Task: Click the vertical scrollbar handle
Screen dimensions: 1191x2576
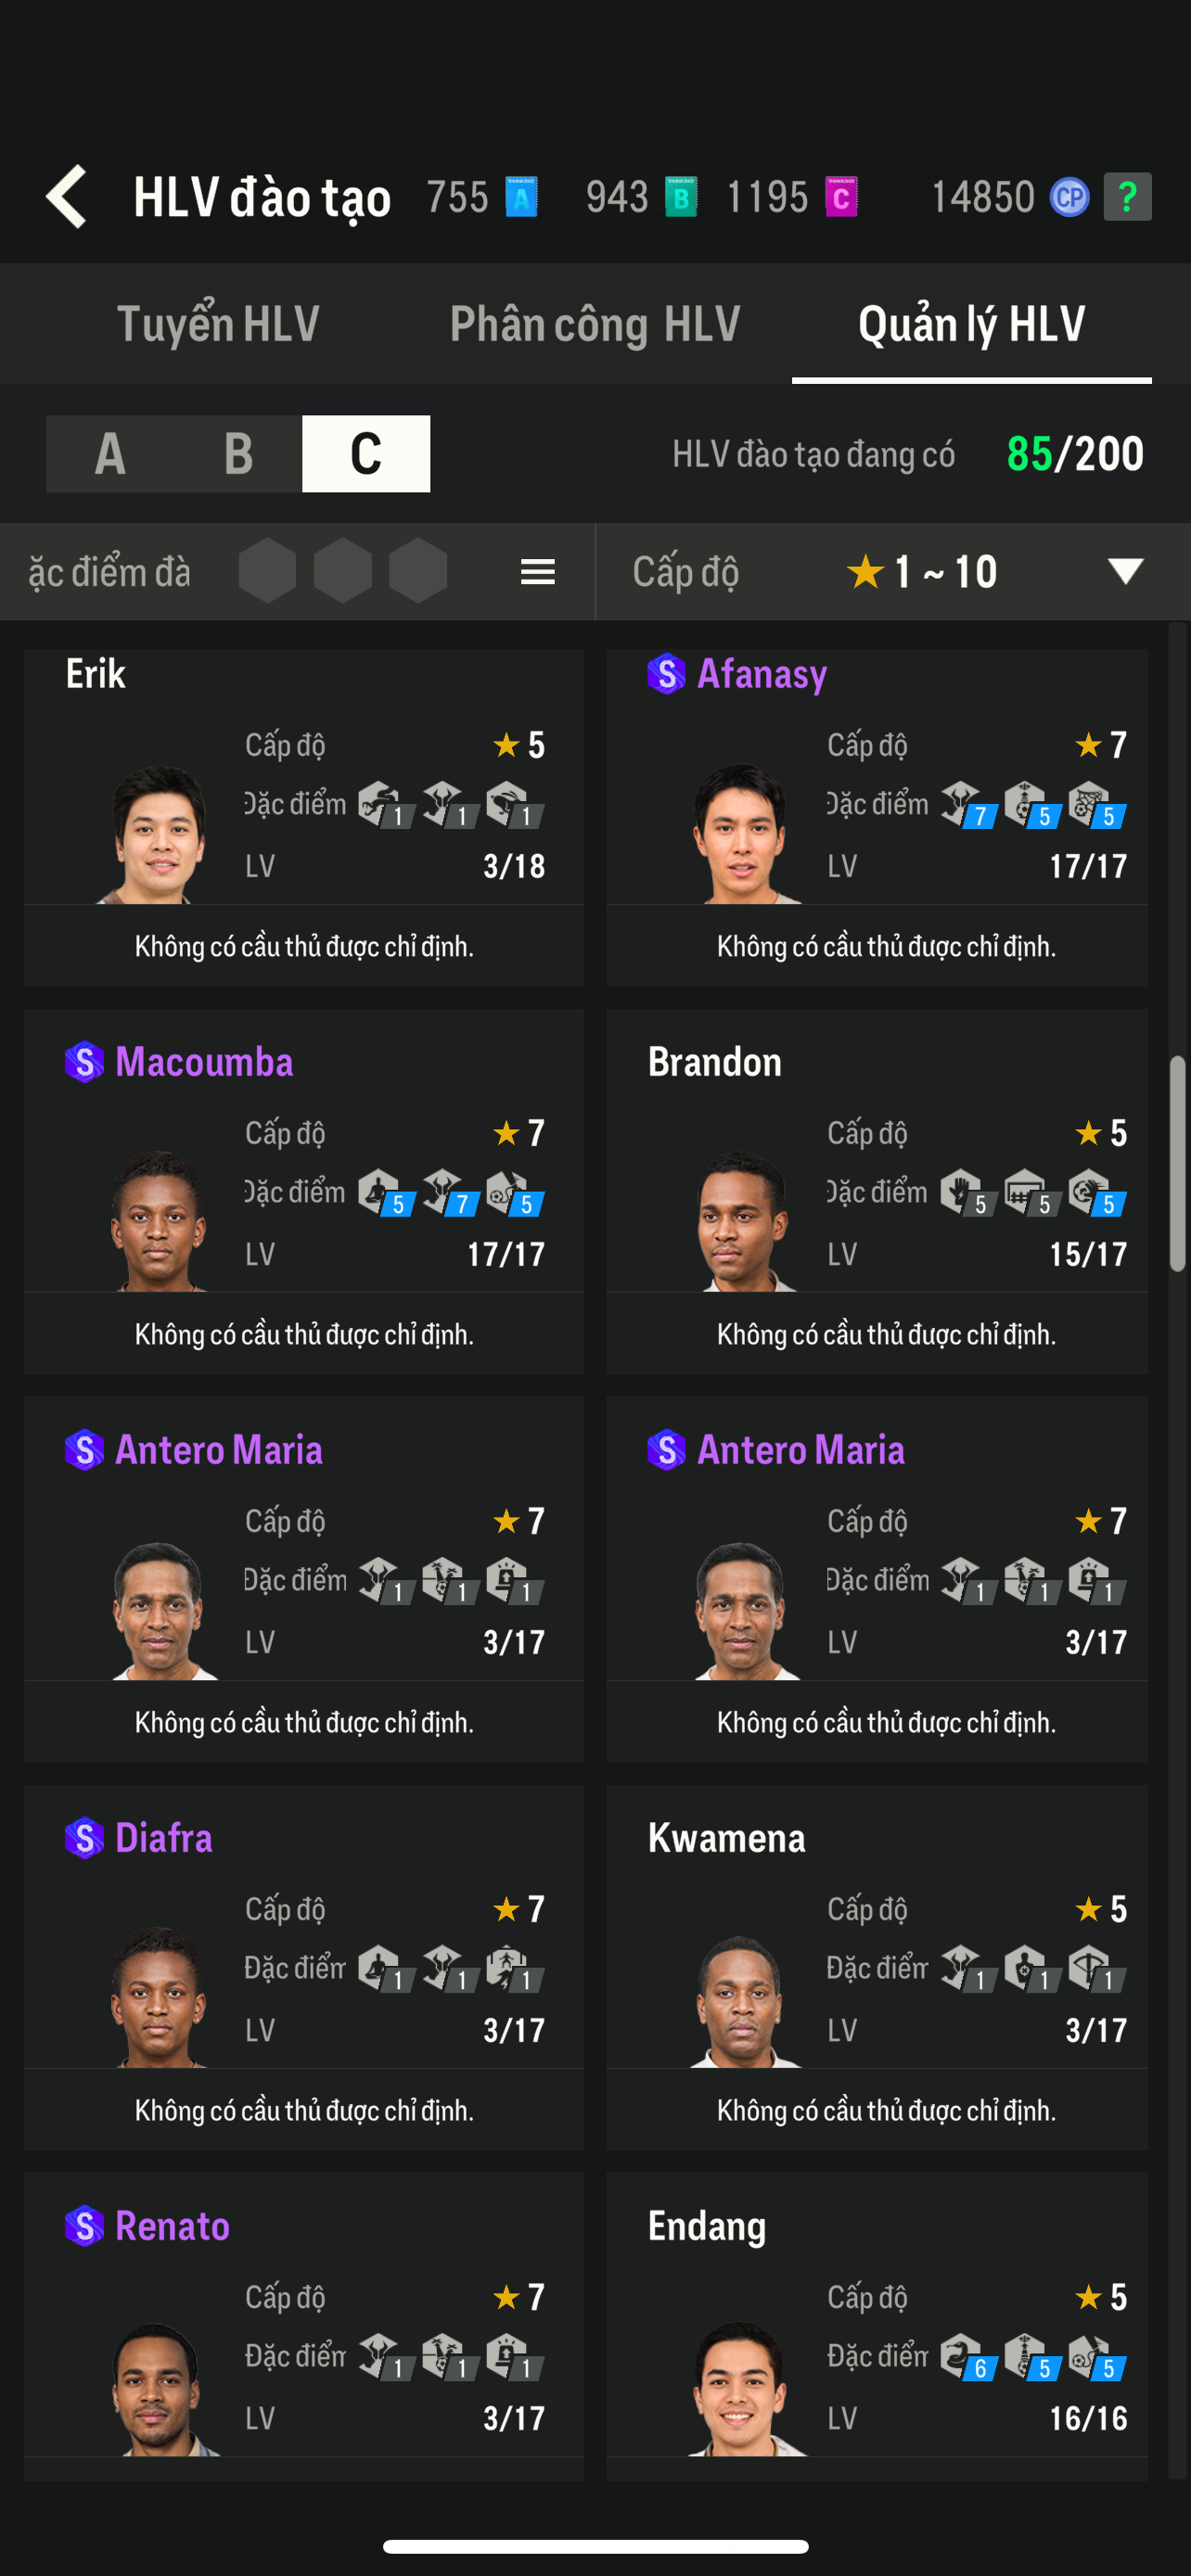Action: pos(1177,1163)
